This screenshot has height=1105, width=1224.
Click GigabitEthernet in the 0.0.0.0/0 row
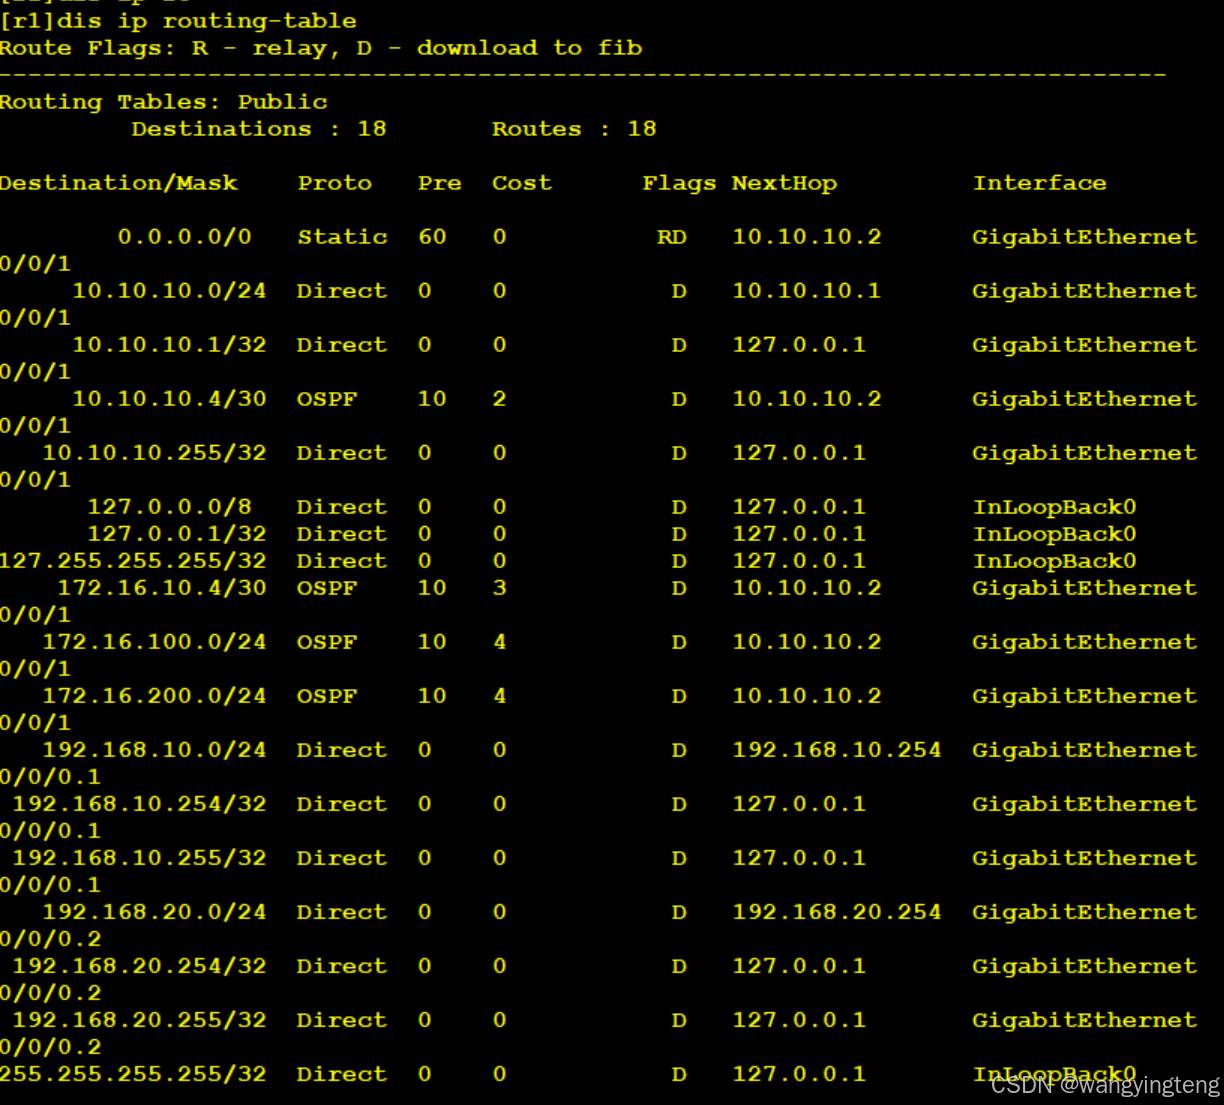point(1085,236)
